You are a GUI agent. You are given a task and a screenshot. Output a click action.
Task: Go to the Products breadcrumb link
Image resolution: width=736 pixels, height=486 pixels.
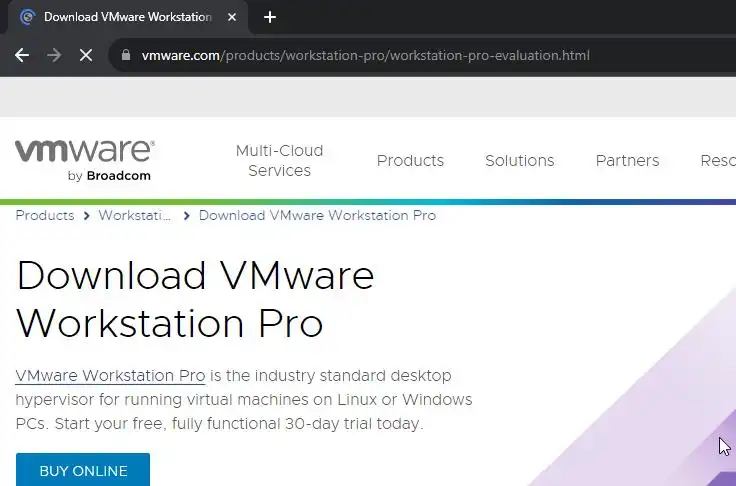(45, 216)
